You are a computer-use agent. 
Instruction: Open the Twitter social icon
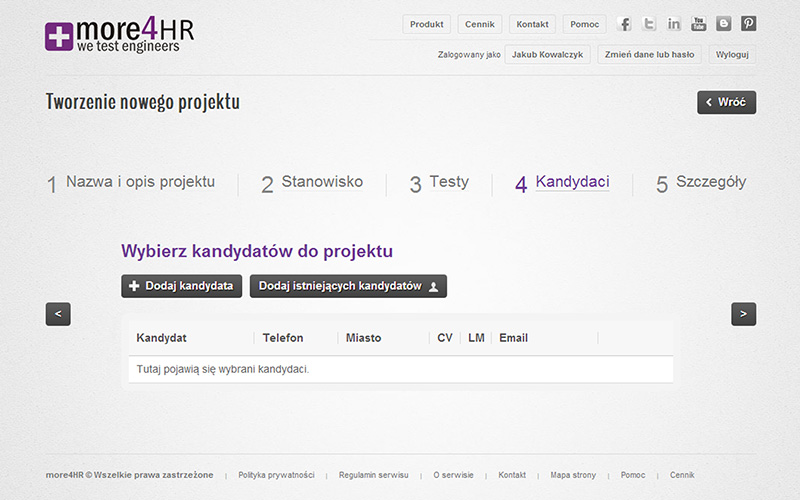click(648, 24)
